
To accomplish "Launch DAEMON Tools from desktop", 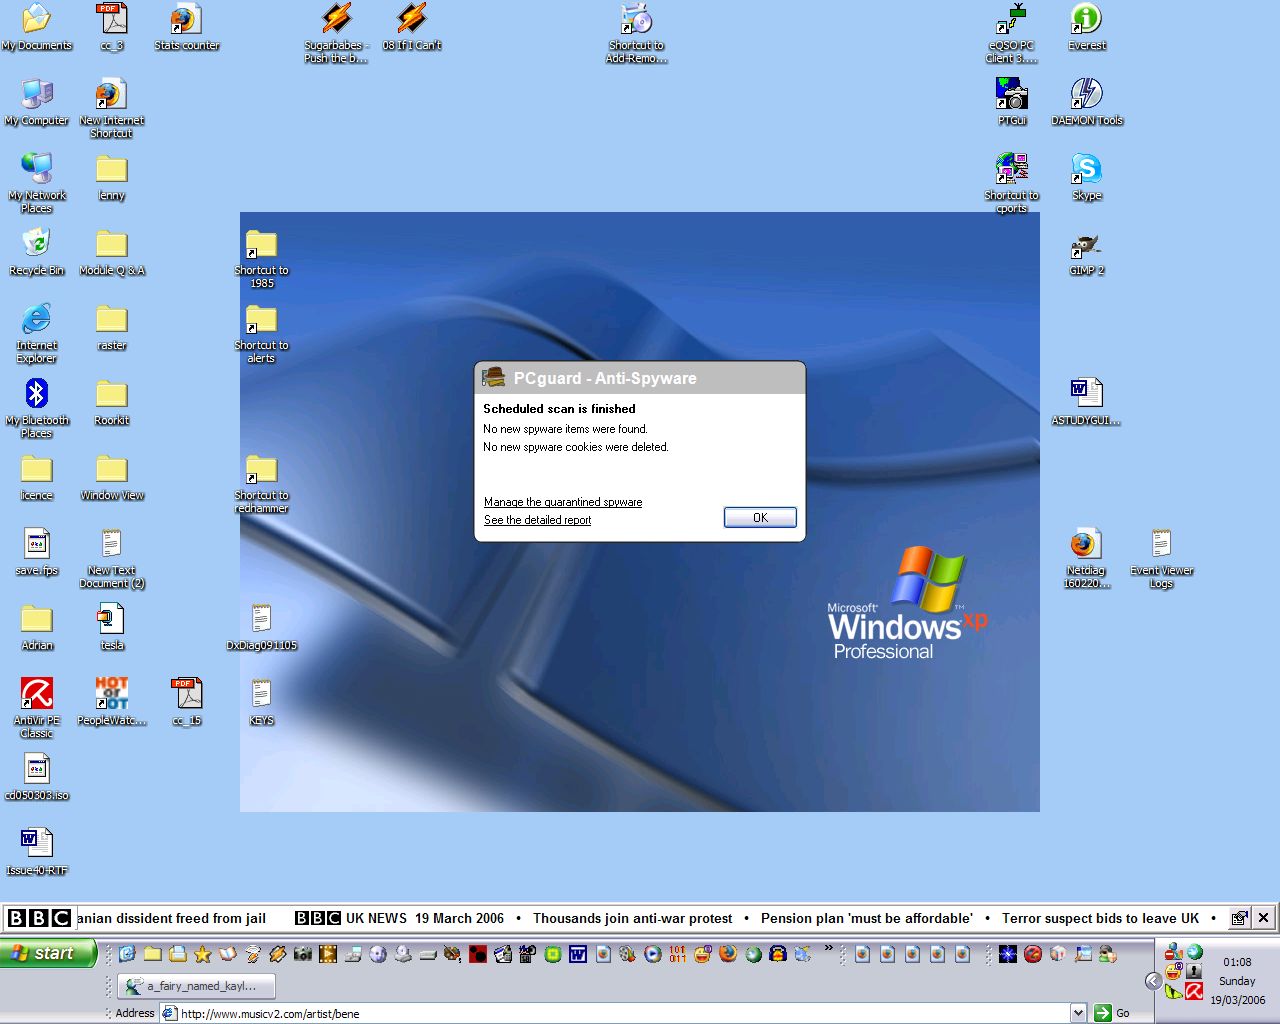I will 1087,103.
